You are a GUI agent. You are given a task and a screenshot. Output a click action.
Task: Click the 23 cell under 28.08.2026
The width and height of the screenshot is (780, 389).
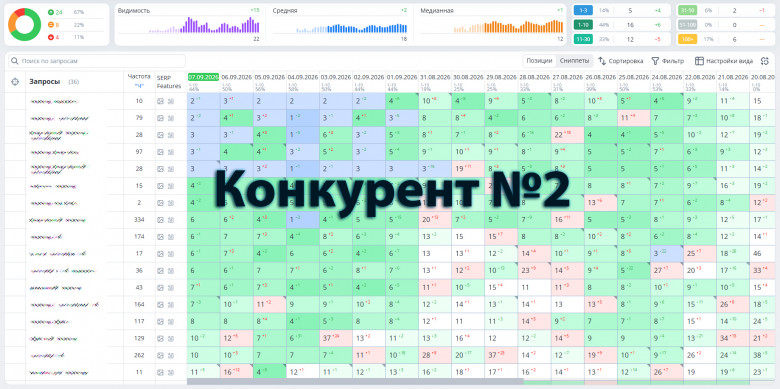534,271
